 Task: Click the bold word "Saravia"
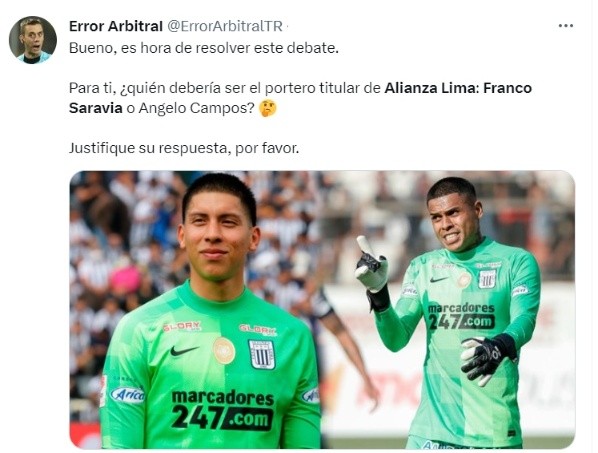96,108
